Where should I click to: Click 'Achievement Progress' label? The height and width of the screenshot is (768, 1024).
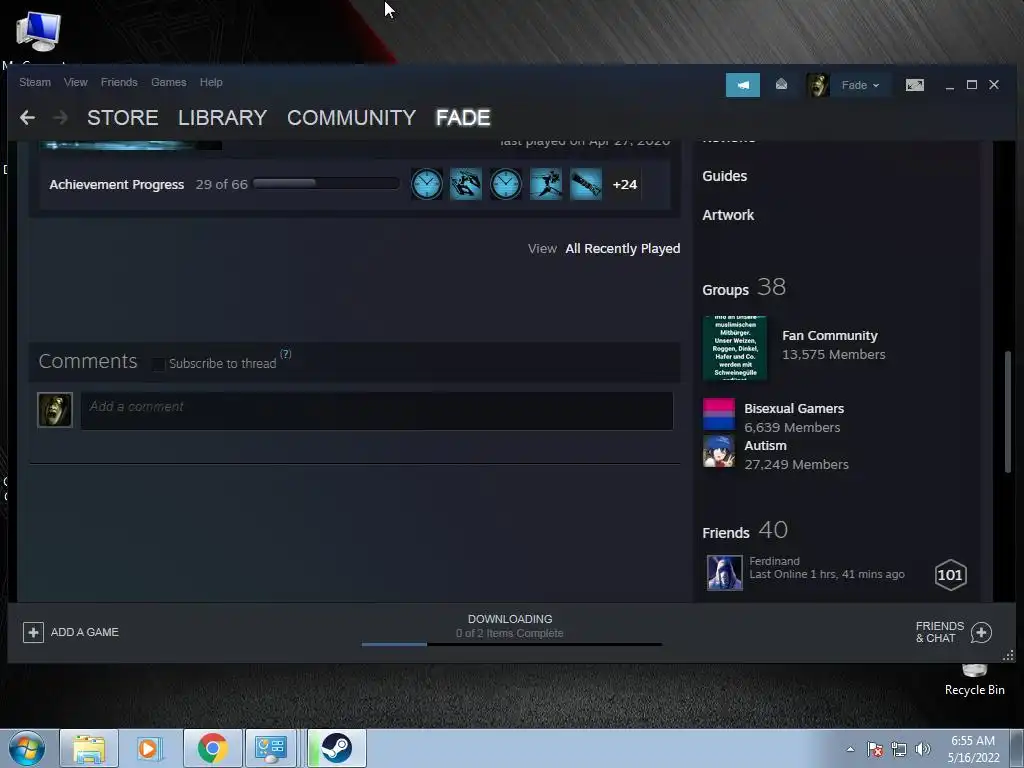point(116,185)
